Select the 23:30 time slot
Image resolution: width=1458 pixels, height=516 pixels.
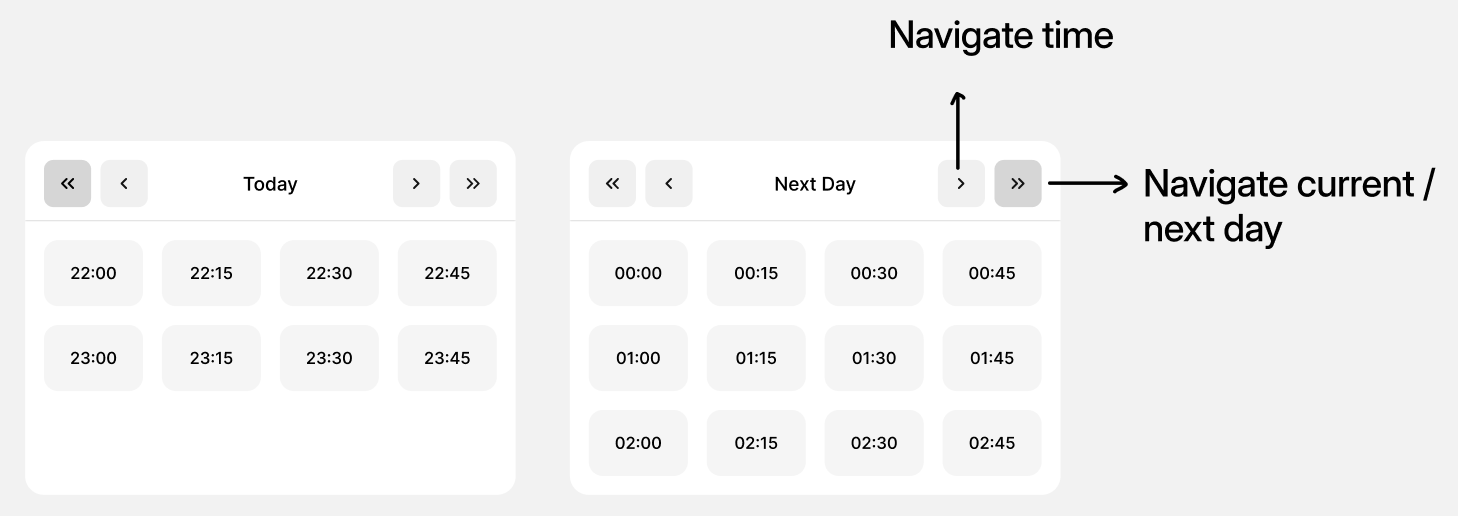click(329, 358)
